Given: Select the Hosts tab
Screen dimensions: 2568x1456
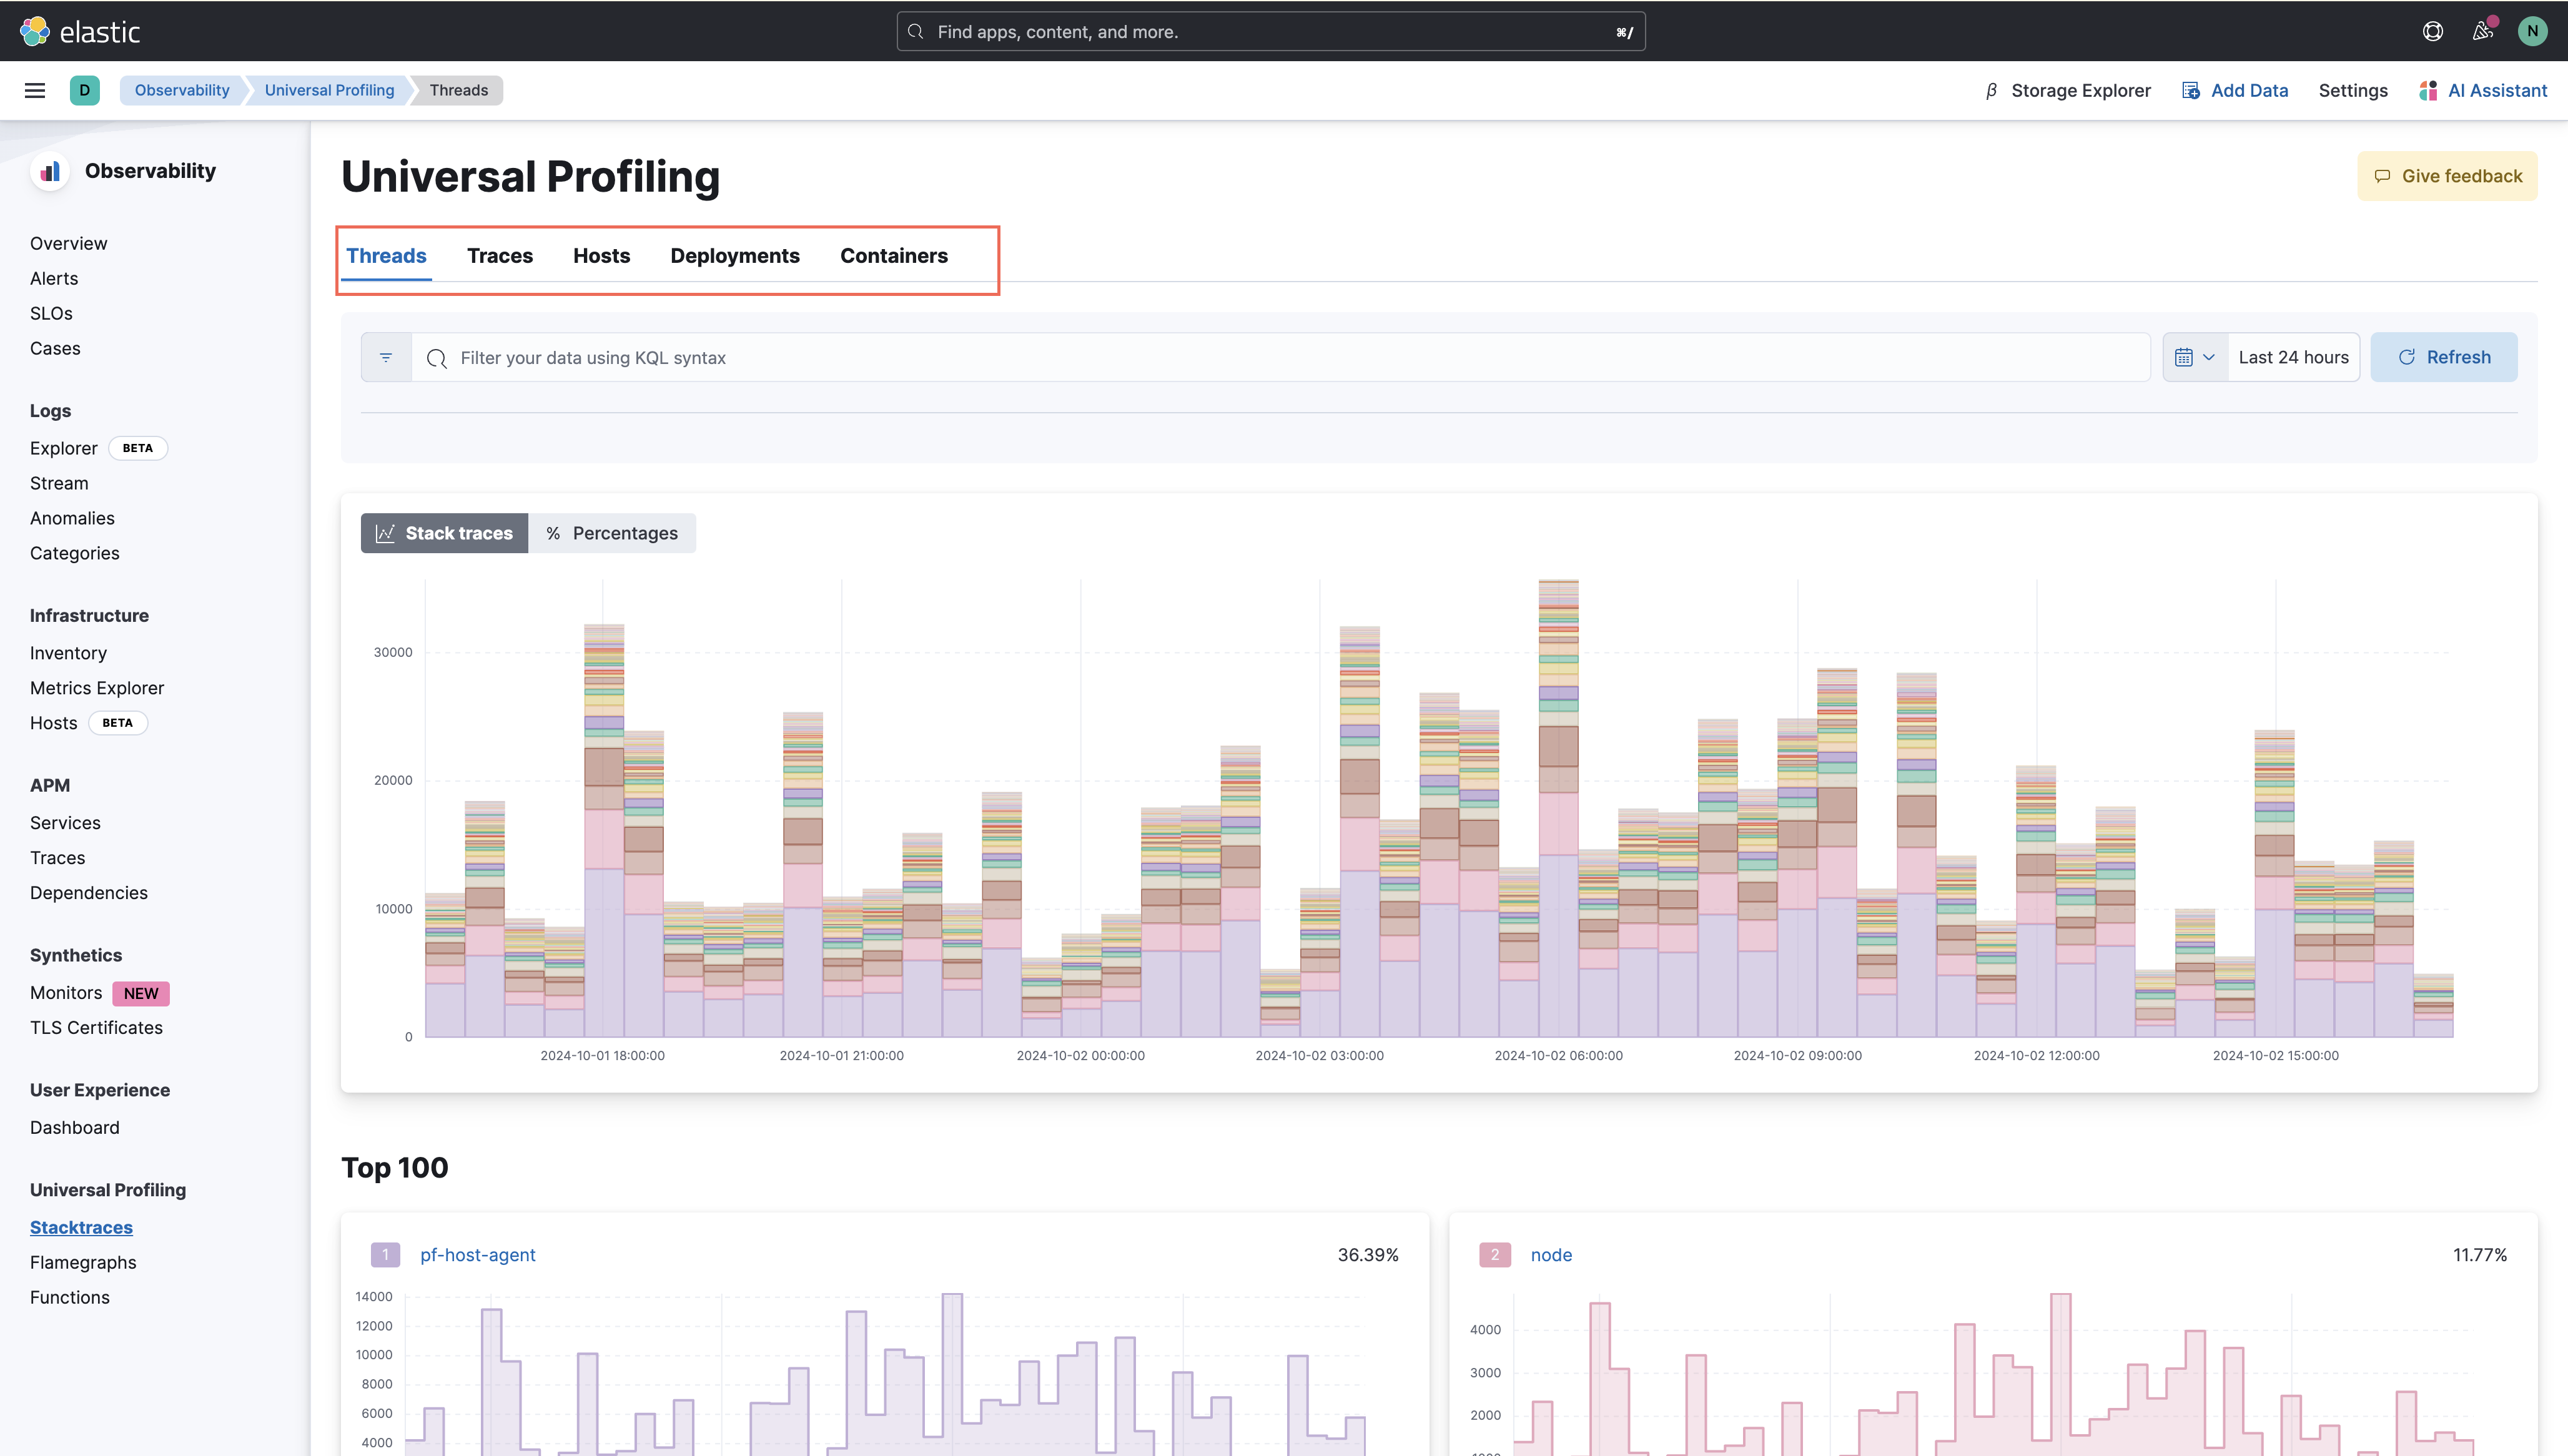Looking at the screenshot, I should (601, 256).
